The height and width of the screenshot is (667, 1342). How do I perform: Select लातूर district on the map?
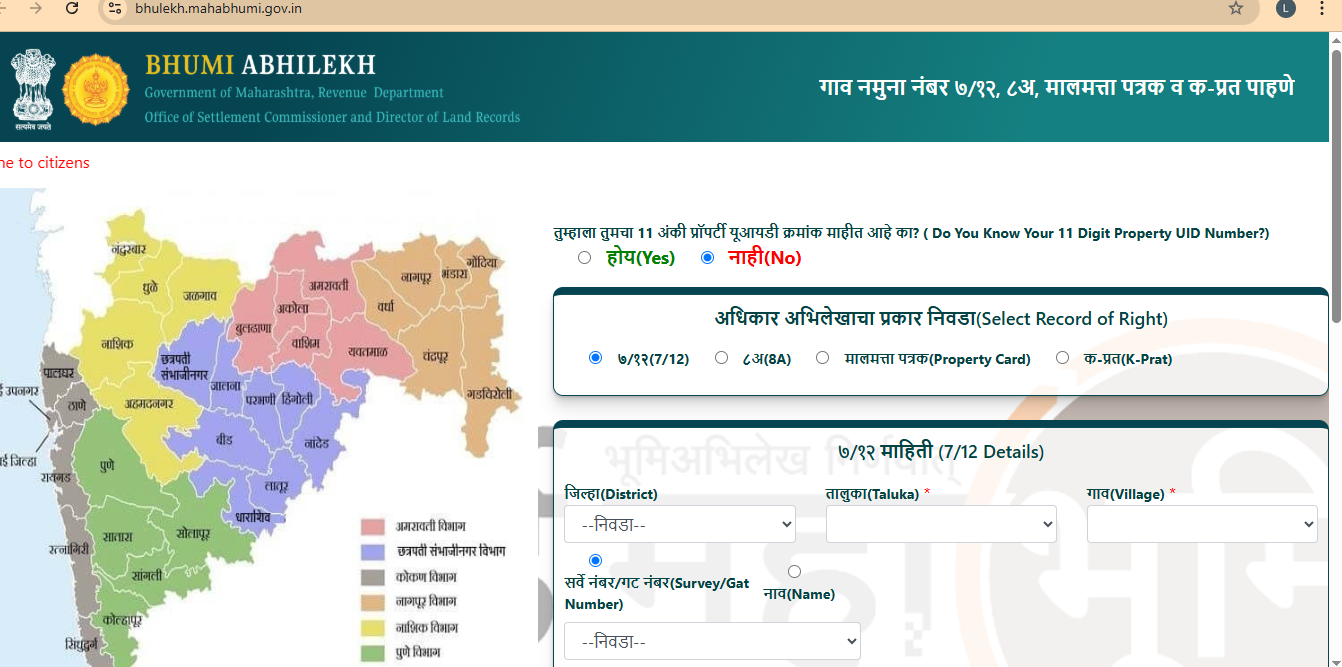click(x=277, y=486)
